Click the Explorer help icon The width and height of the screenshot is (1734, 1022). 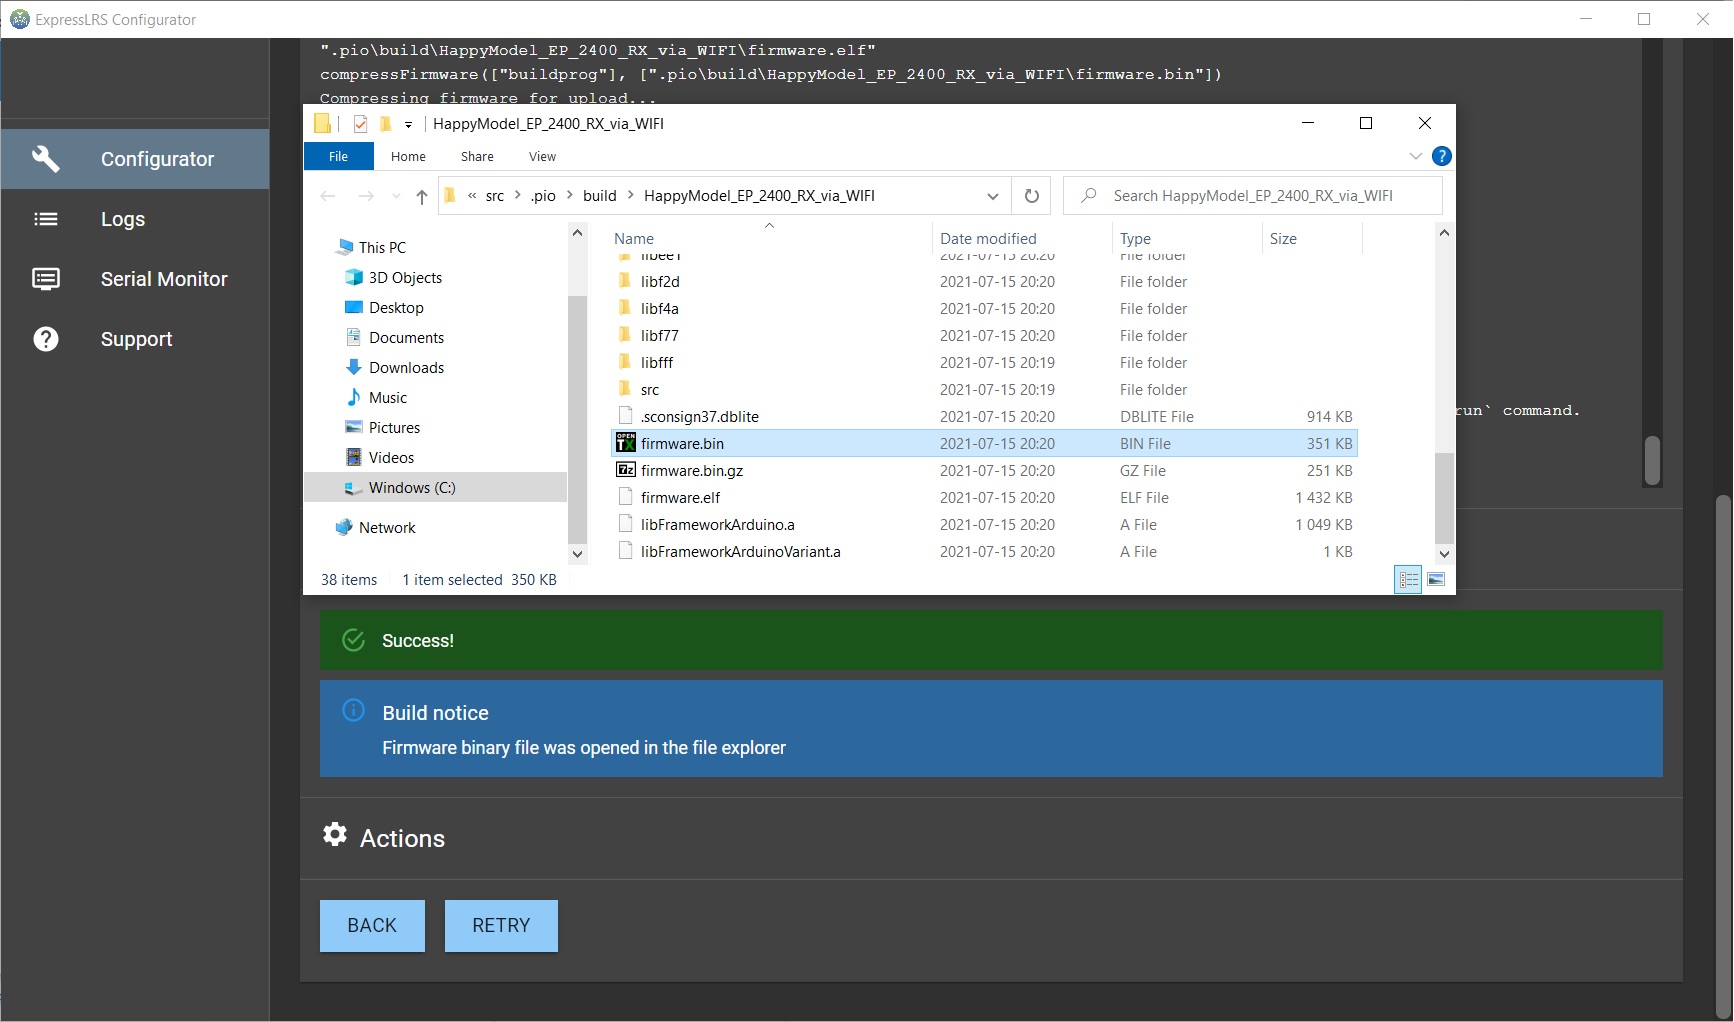(1441, 156)
